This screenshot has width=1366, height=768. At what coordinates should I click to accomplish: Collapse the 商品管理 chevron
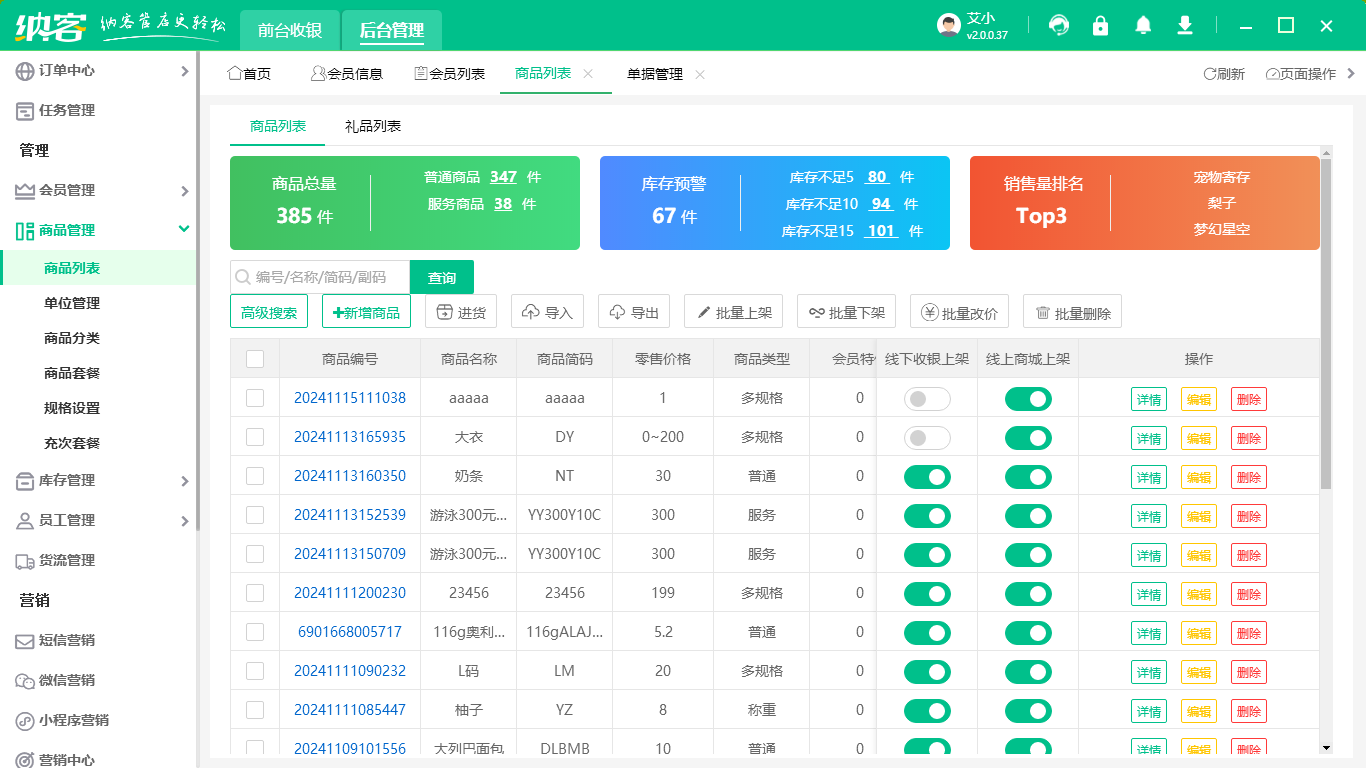(184, 229)
